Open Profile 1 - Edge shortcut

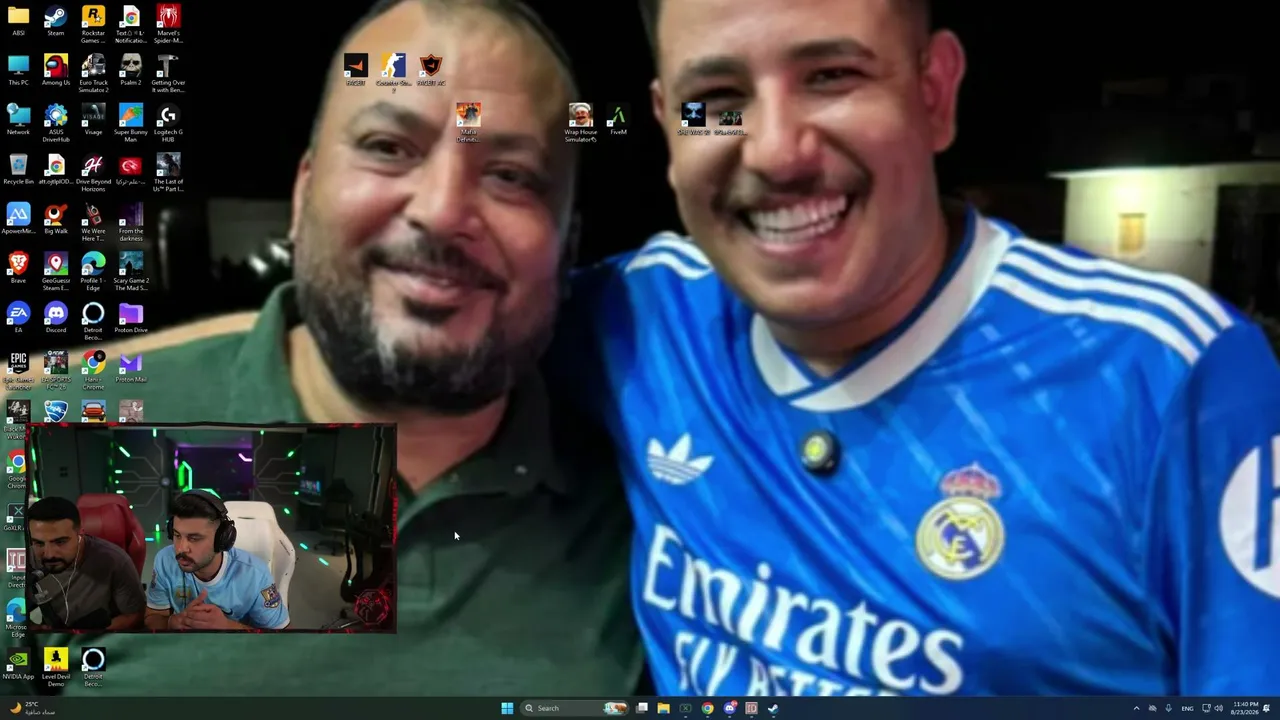pyautogui.click(x=93, y=272)
